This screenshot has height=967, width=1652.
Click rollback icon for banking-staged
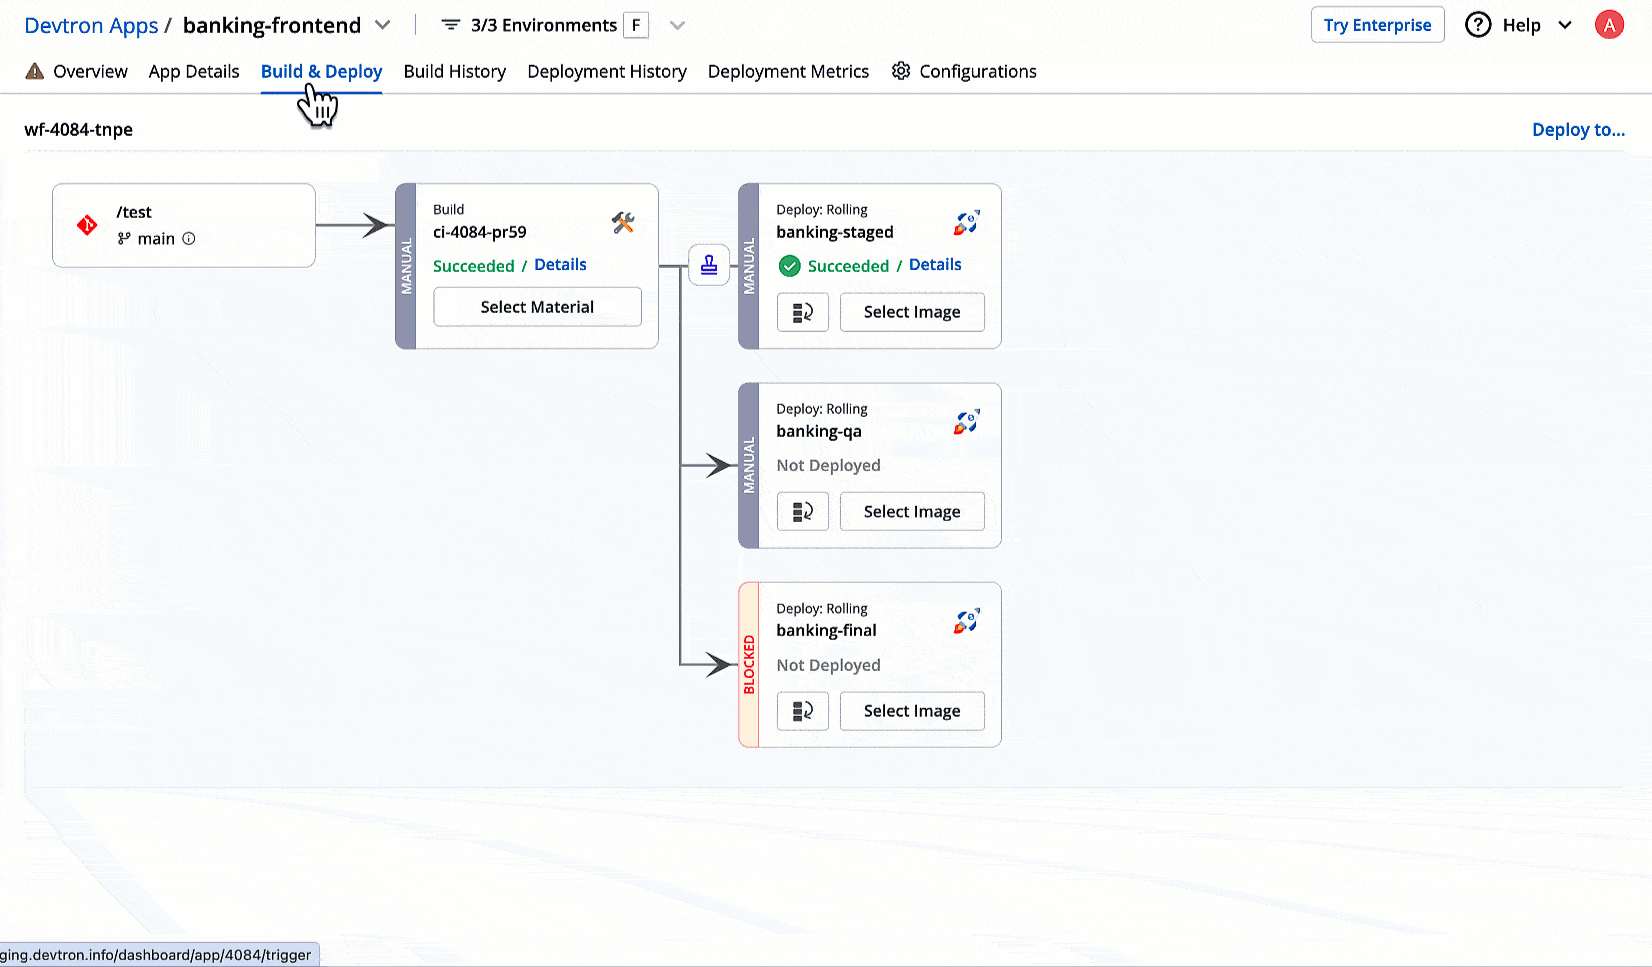click(802, 312)
